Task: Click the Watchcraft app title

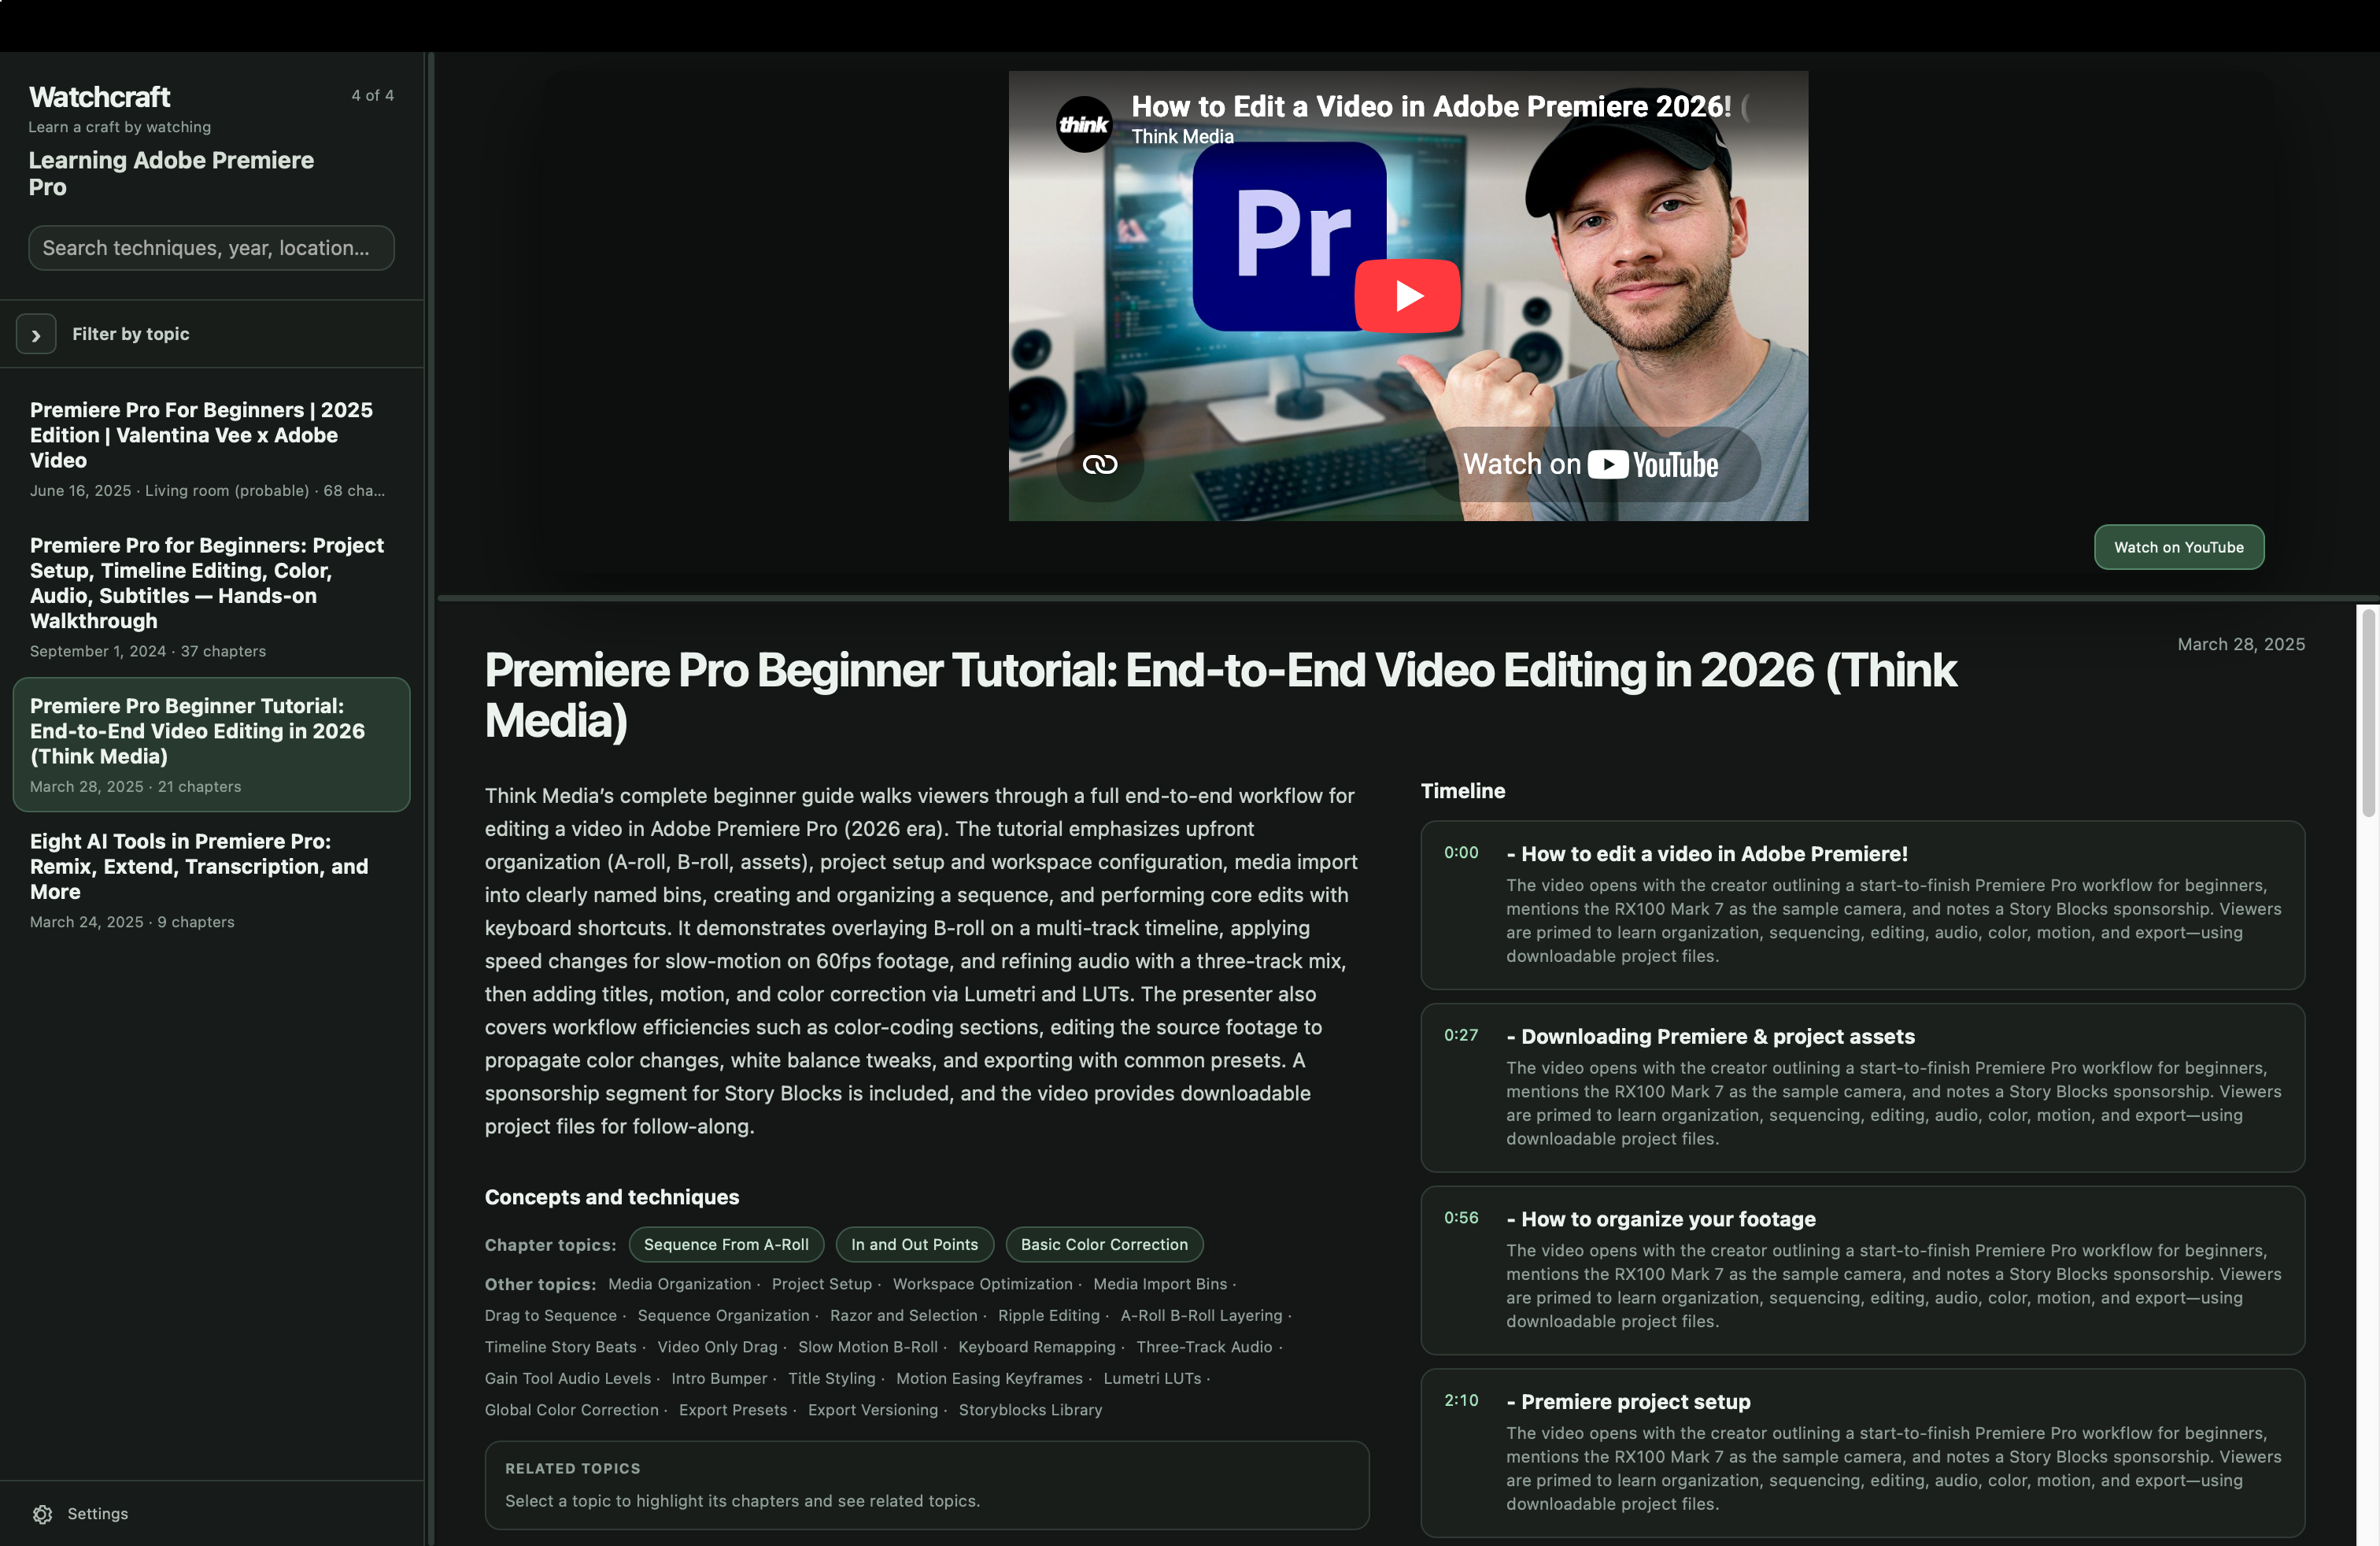Action: [x=99, y=96]
